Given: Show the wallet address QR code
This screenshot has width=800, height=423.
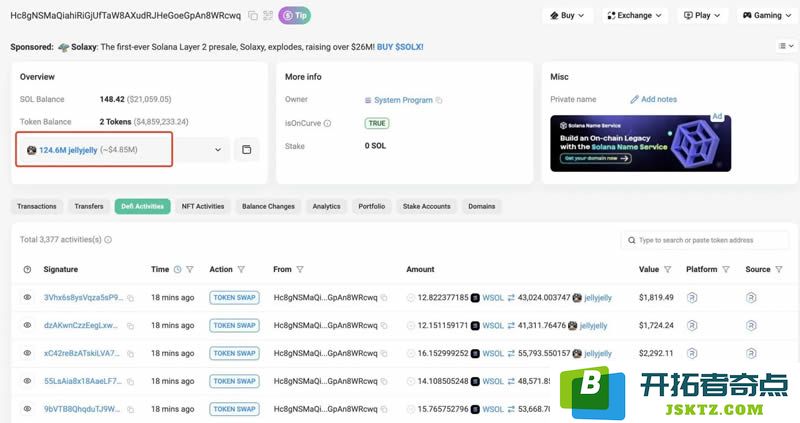Looking at the screenshot, I should click(268, 16).
